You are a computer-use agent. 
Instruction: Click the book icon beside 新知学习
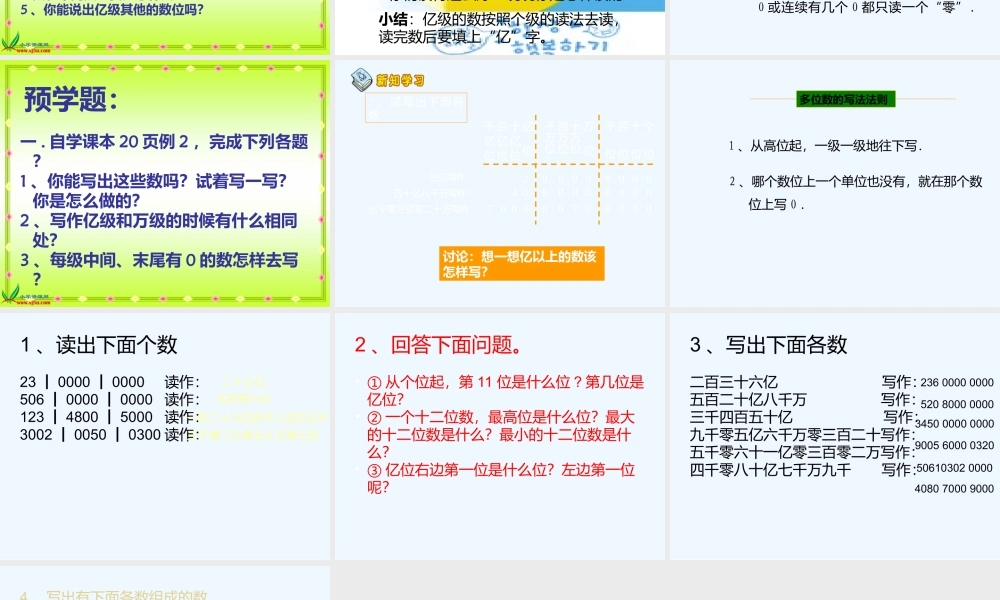[x=361, y=80]
